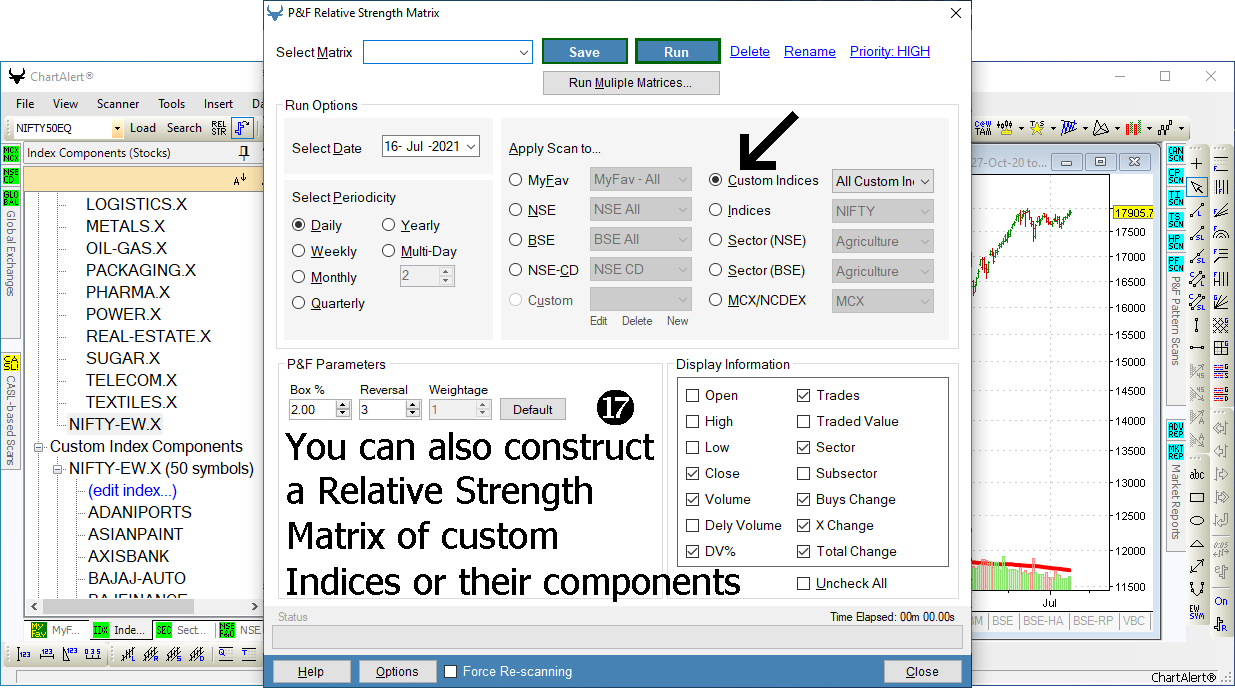
Task: Select the arrow pointer tool
Action: pos(1197,187)
